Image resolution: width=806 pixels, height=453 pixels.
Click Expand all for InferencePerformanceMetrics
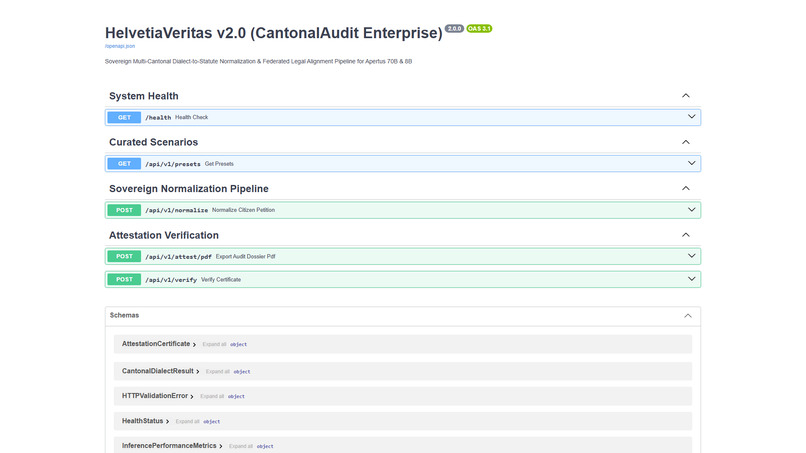tap(241, 446)
